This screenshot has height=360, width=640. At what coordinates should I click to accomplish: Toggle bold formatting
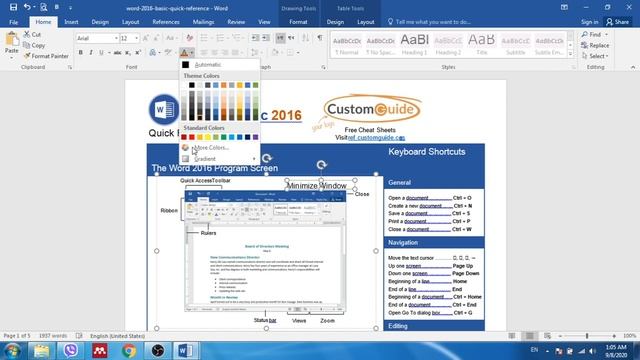pos(80,52)
